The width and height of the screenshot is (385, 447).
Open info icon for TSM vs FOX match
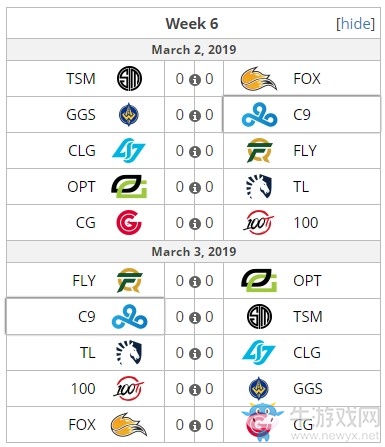[x=195, y=80]
